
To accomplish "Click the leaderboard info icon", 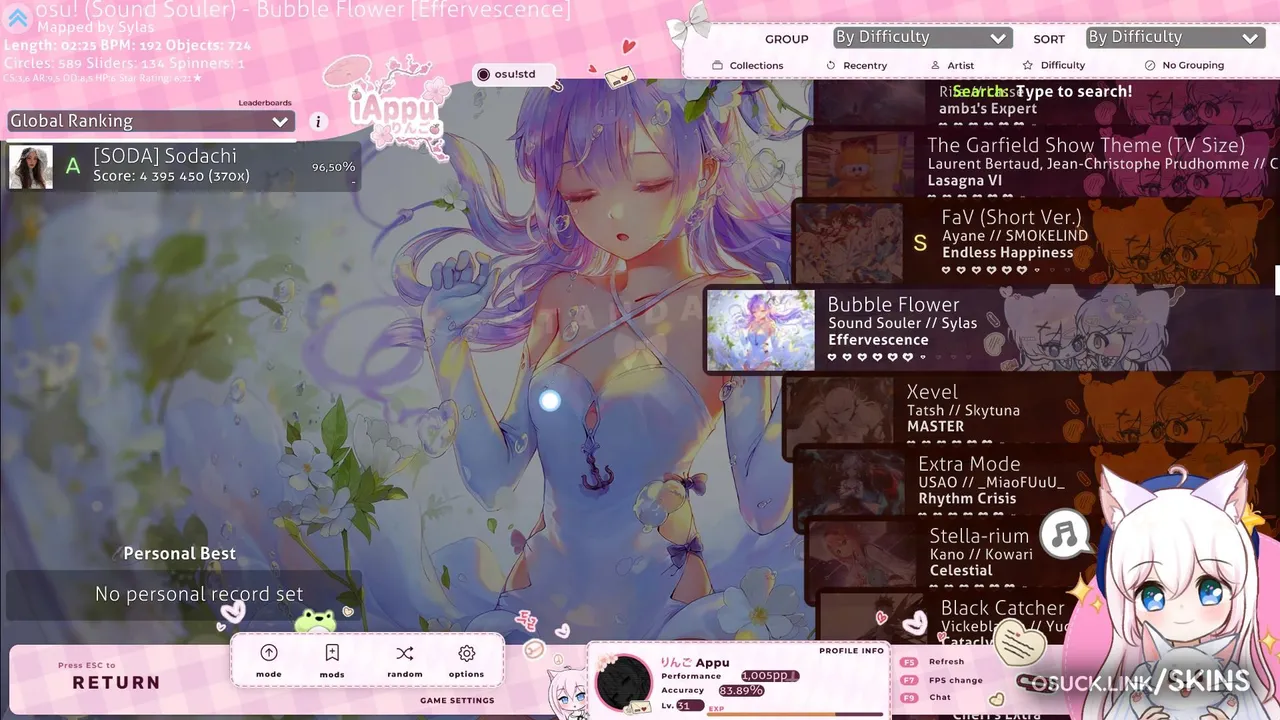I will point(319,122).
